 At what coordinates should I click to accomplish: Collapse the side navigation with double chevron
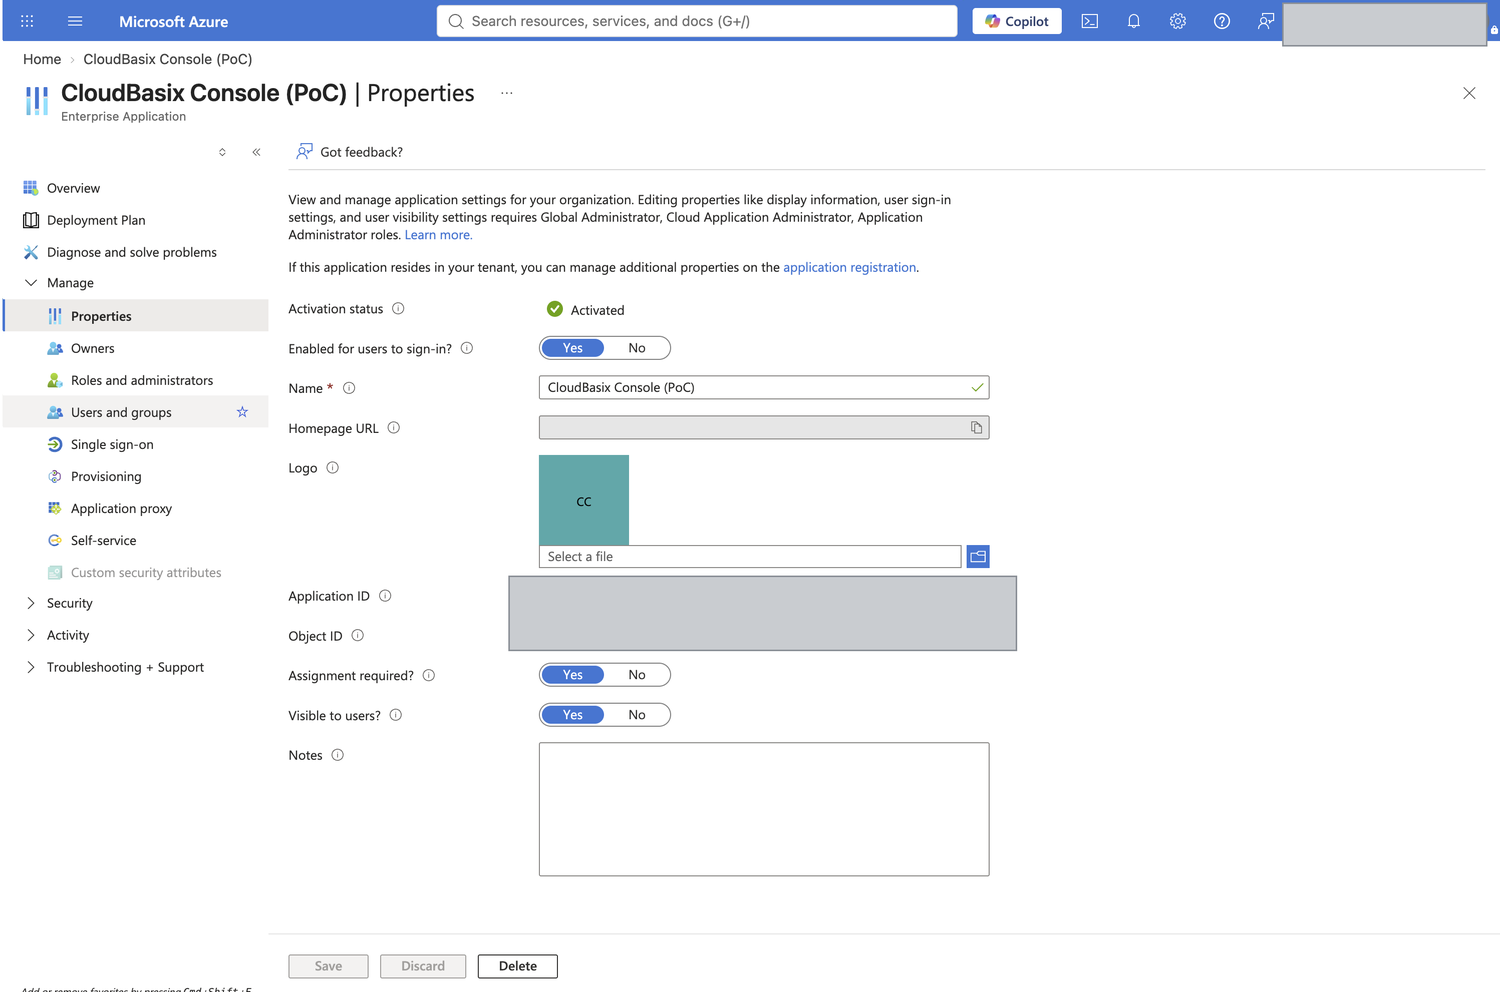click(256, 152)
